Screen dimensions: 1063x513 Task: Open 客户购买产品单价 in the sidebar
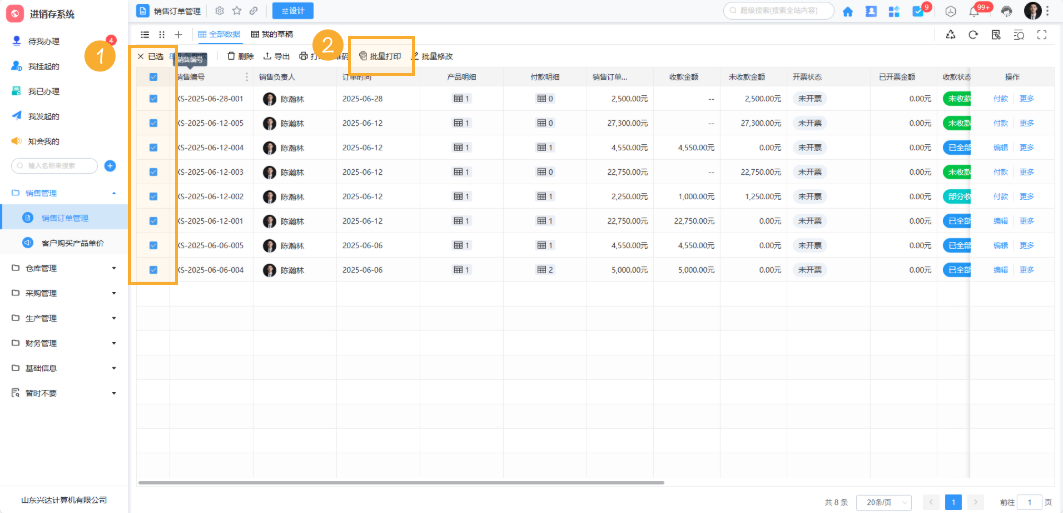click(71, 243)
